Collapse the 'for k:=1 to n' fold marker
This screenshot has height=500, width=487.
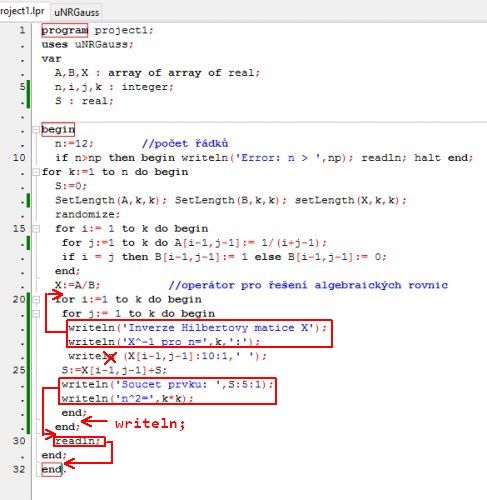point(36,172)
